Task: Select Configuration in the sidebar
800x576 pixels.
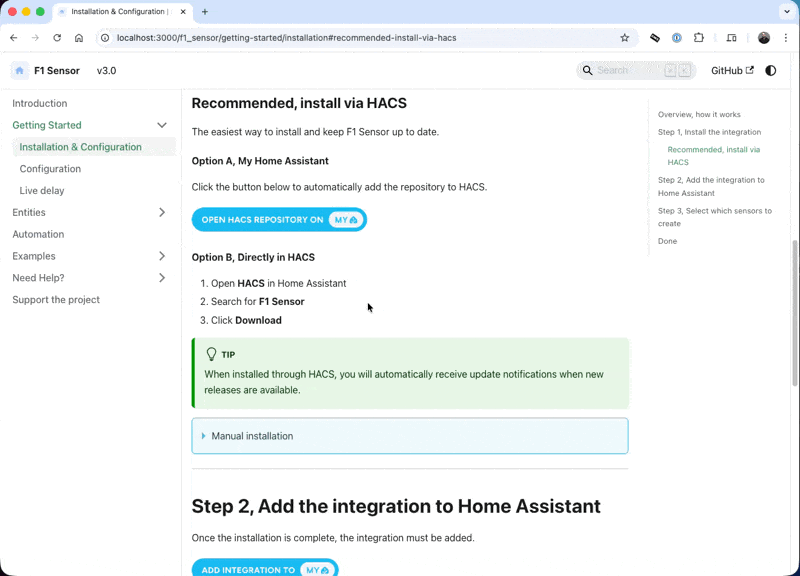Action: click(50, 169)
